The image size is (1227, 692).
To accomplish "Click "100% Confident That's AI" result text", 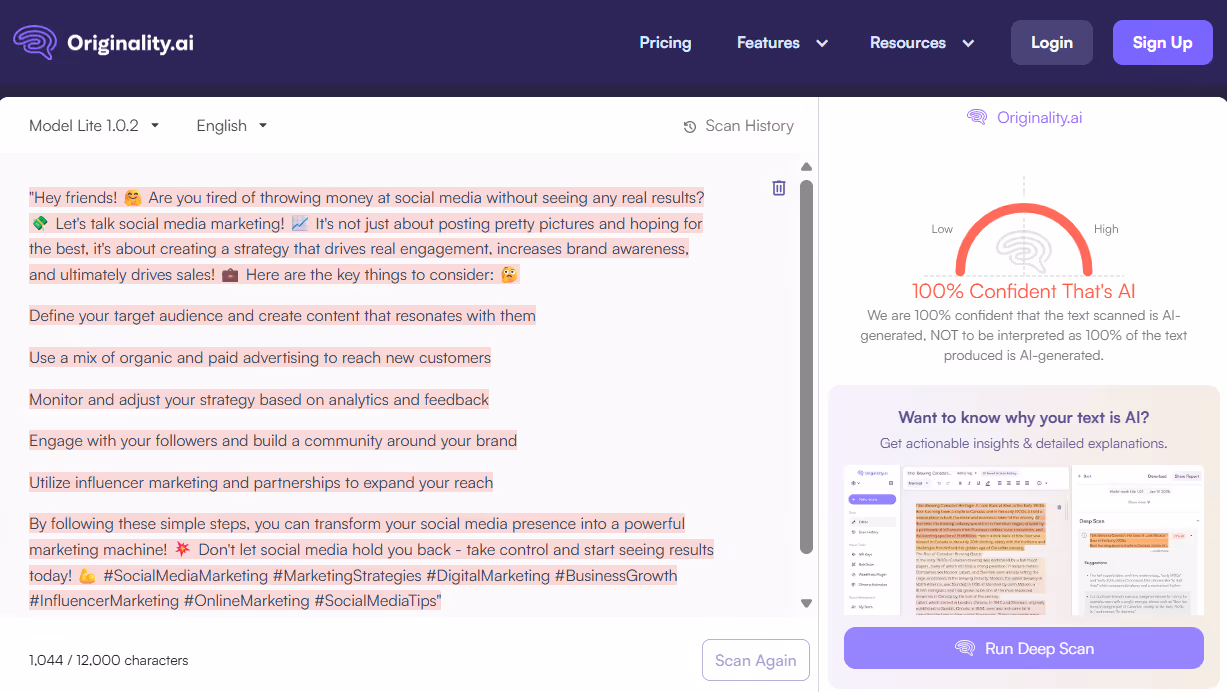I will (x=1024, y=292).
